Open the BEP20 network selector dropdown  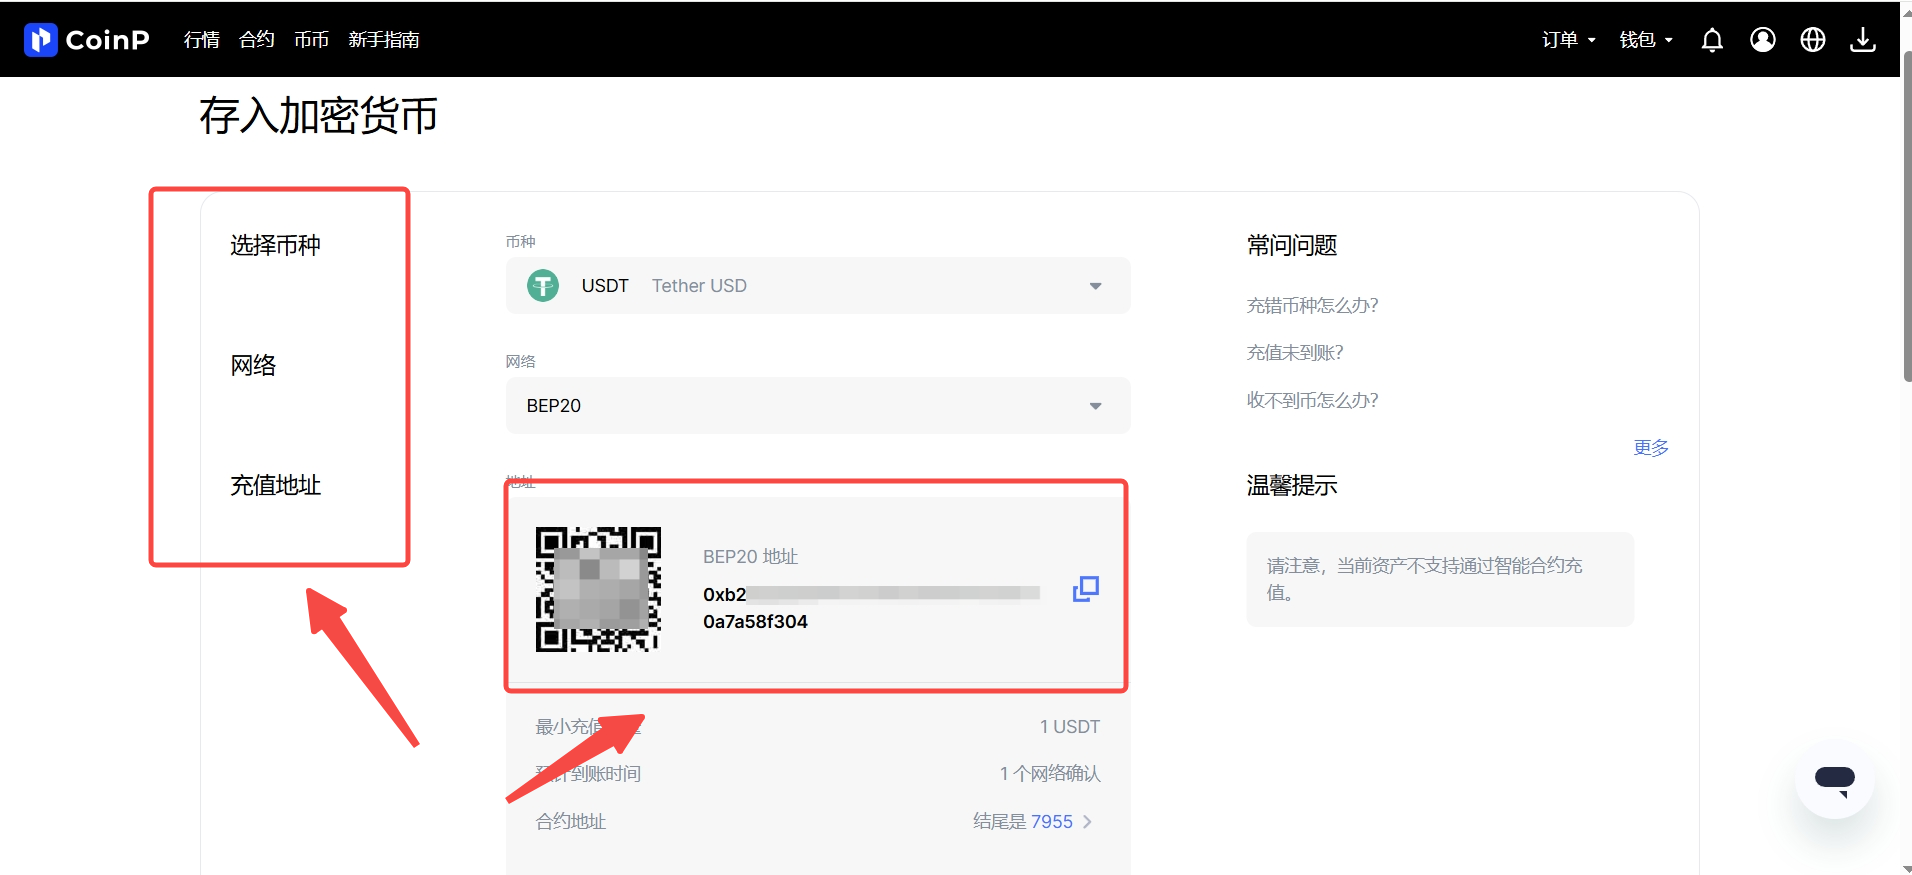click(x=818, y=406)
